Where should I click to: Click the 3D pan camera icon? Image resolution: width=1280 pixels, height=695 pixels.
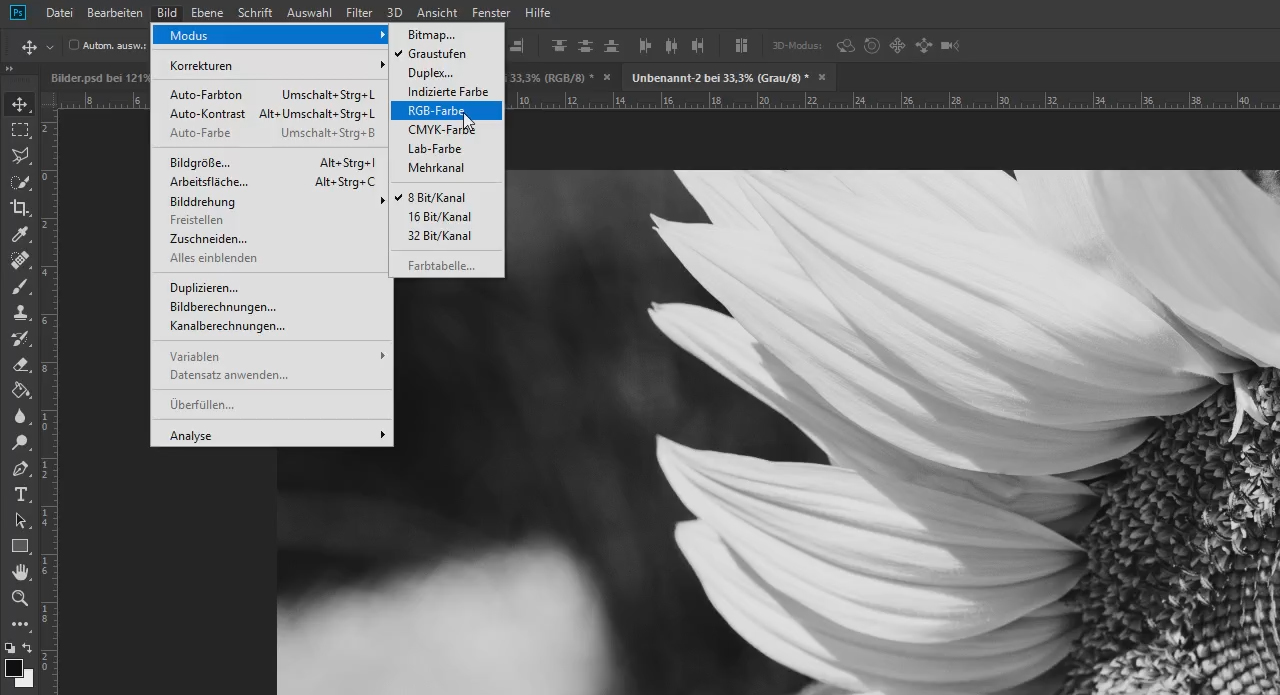click(897, 46)
